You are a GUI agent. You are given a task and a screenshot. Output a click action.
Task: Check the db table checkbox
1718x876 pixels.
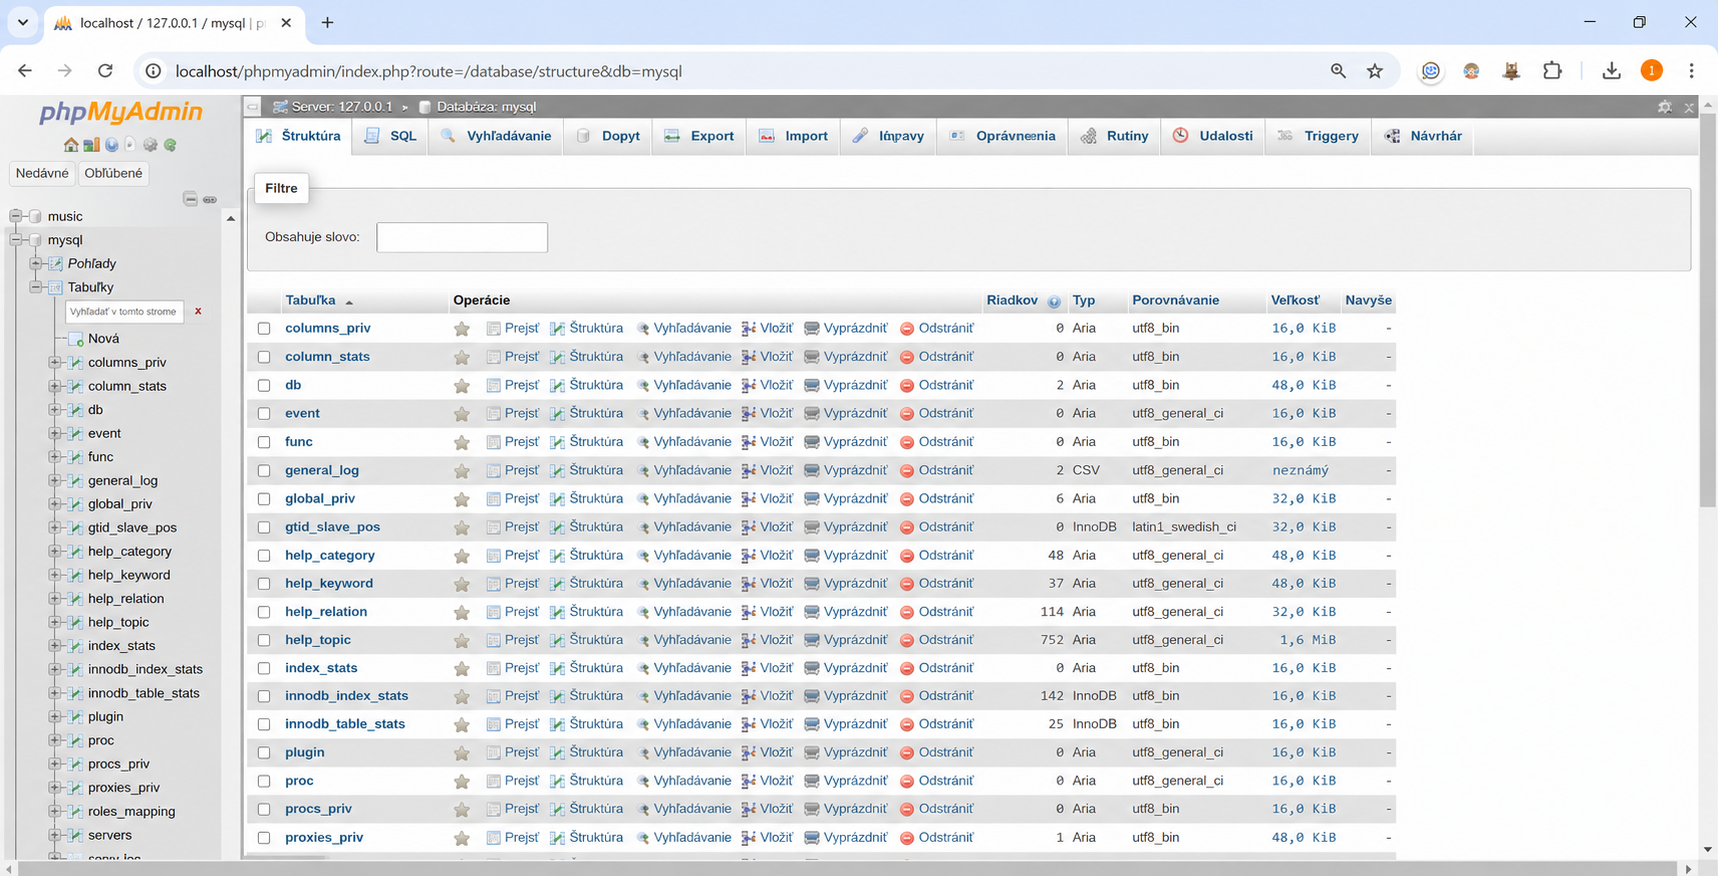click(x=264, y=385)
